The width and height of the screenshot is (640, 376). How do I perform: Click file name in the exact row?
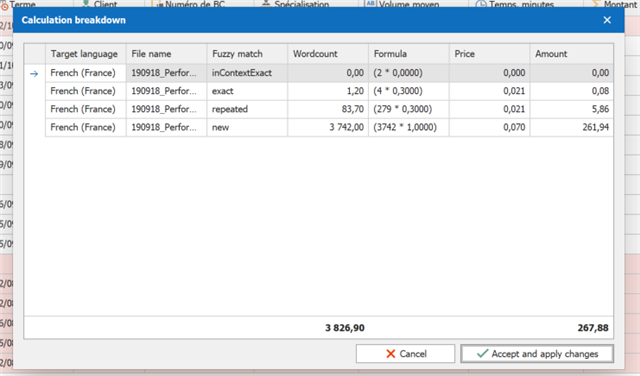167,91
